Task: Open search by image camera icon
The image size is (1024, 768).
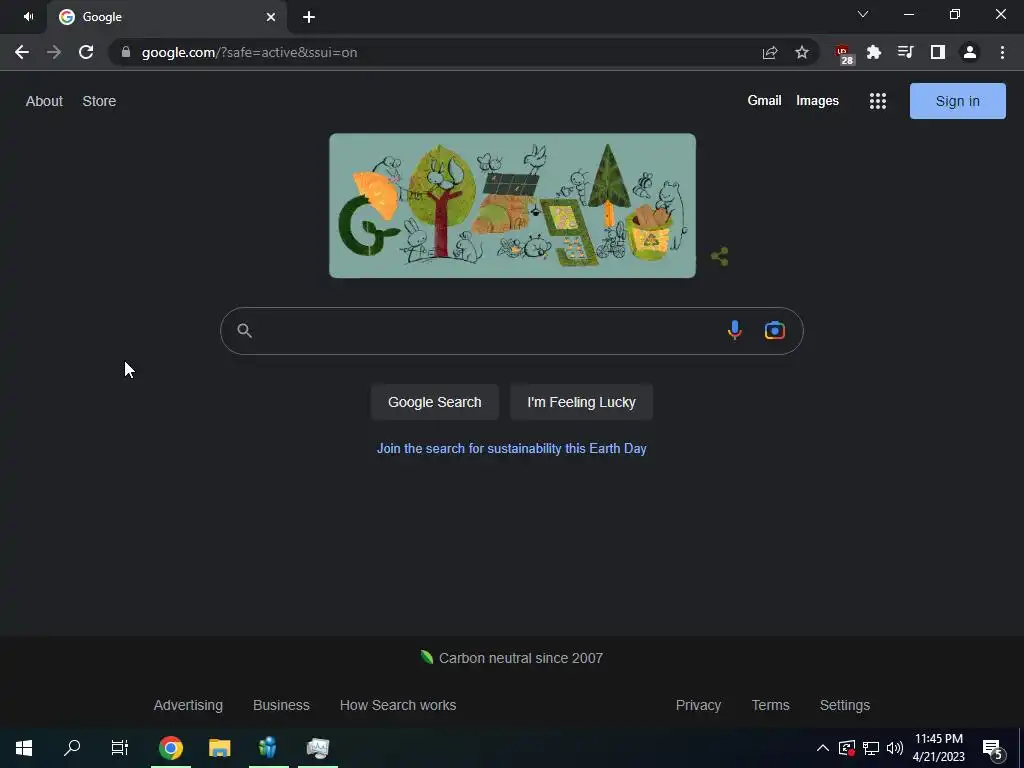Action: pyautogui.click(x=775, y=330)
